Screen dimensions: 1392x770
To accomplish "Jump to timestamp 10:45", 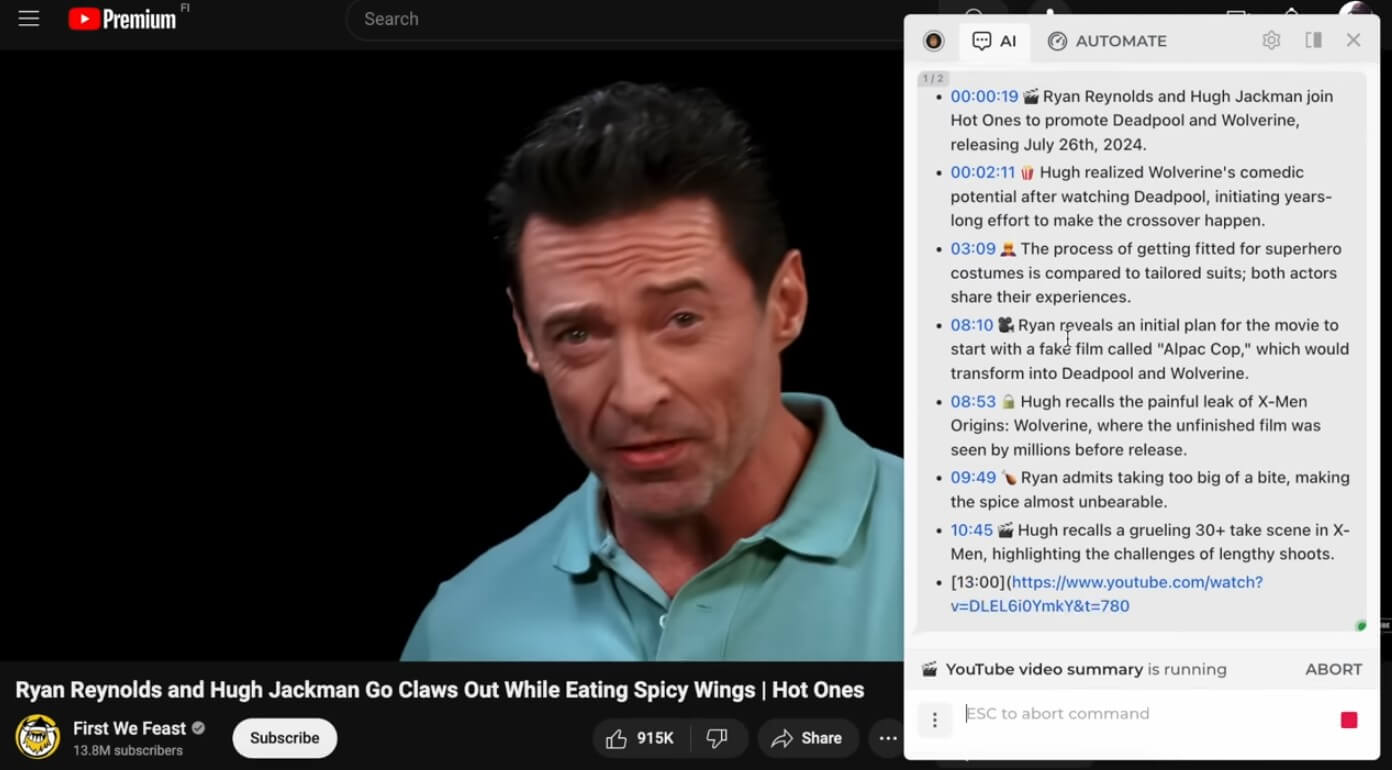I will click(x=972, y=530).
